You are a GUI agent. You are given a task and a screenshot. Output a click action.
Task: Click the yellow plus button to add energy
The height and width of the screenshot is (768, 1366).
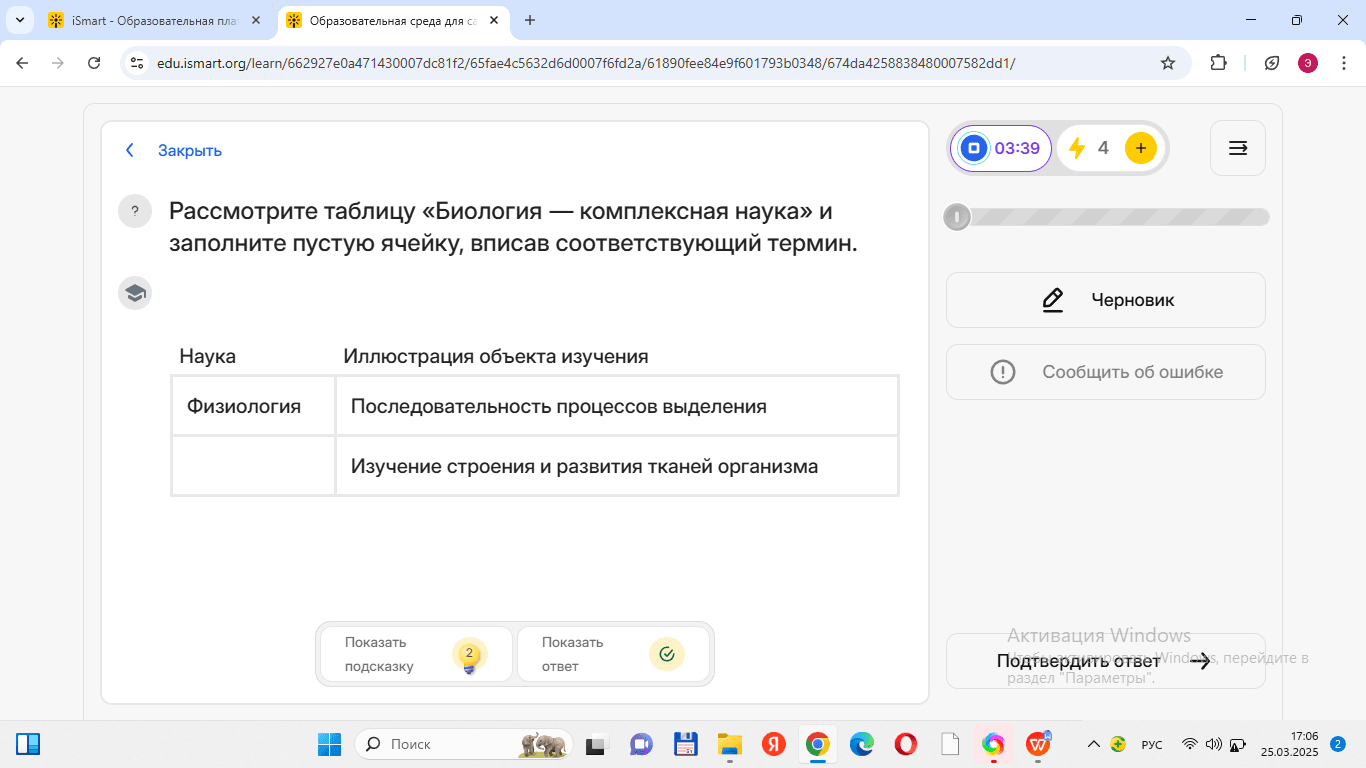pyautogui.click(x=1141, y=149)
